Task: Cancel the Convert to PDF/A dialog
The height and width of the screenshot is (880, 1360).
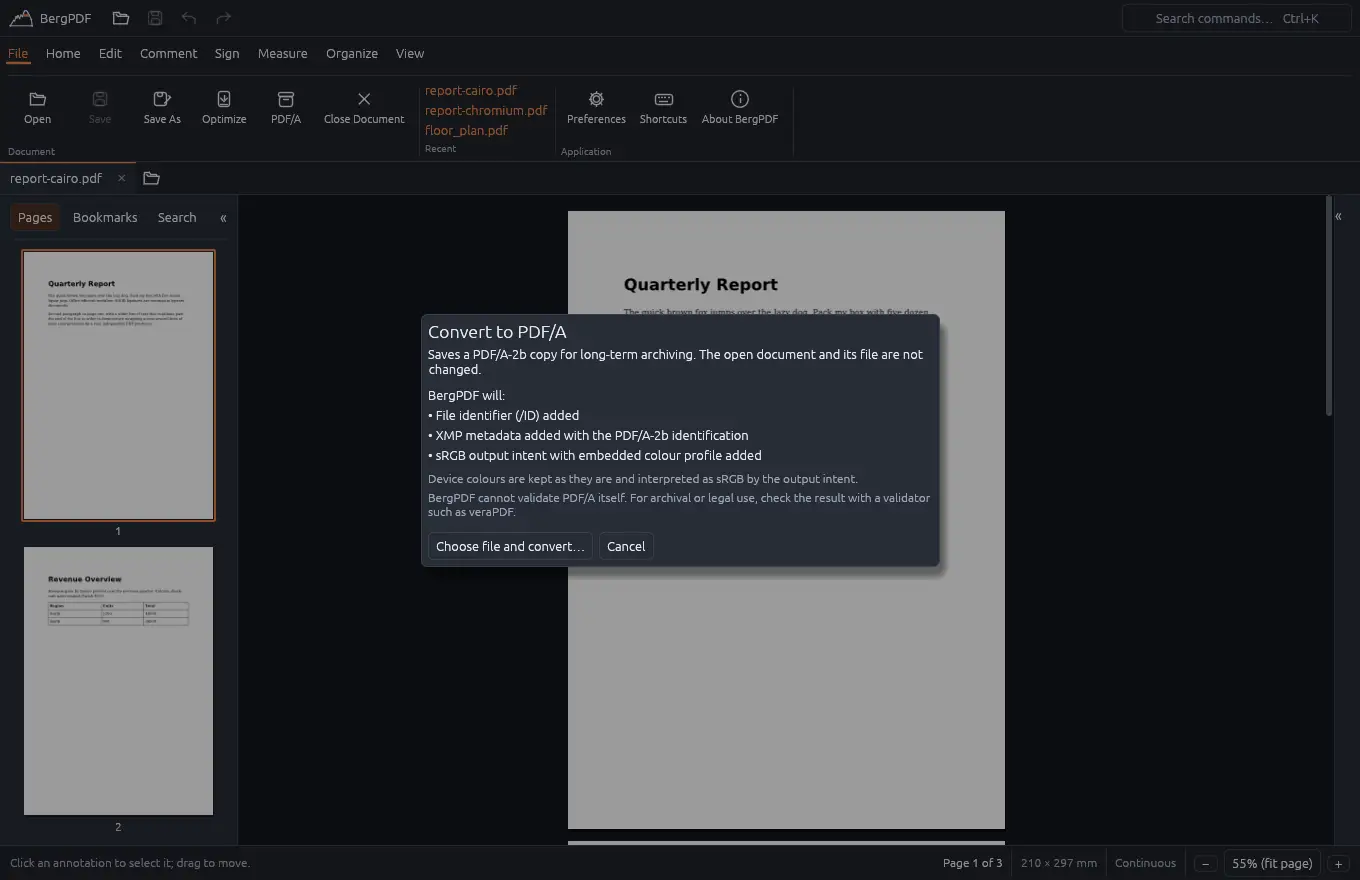Action: click(626, 546)
